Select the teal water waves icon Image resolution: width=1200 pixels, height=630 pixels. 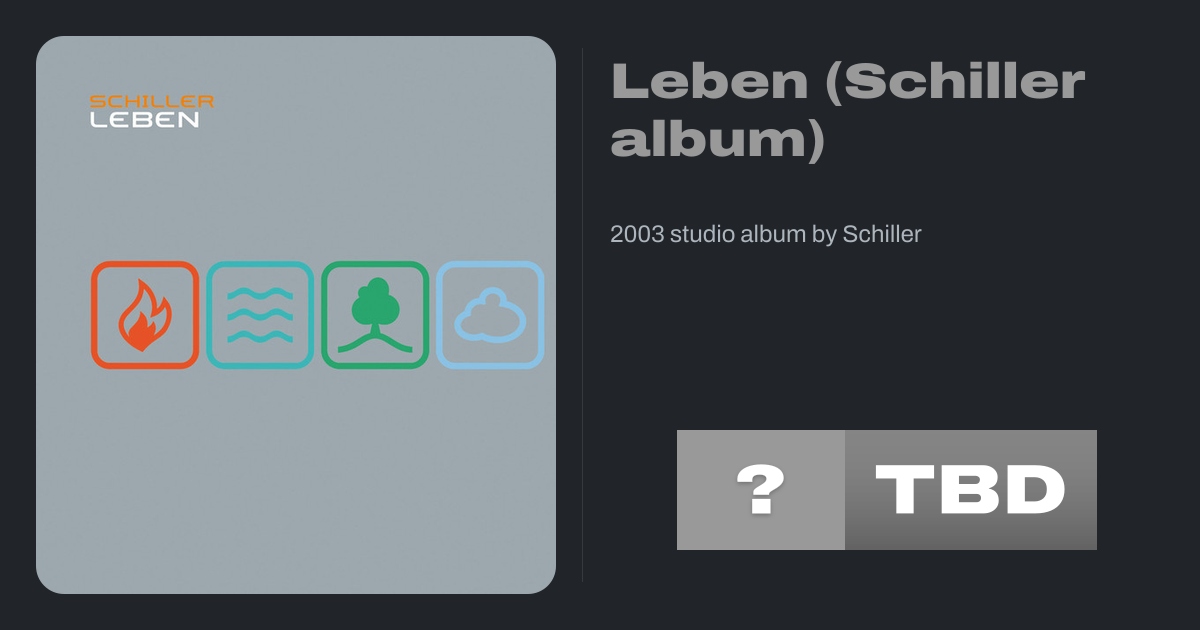coord(260,315)
